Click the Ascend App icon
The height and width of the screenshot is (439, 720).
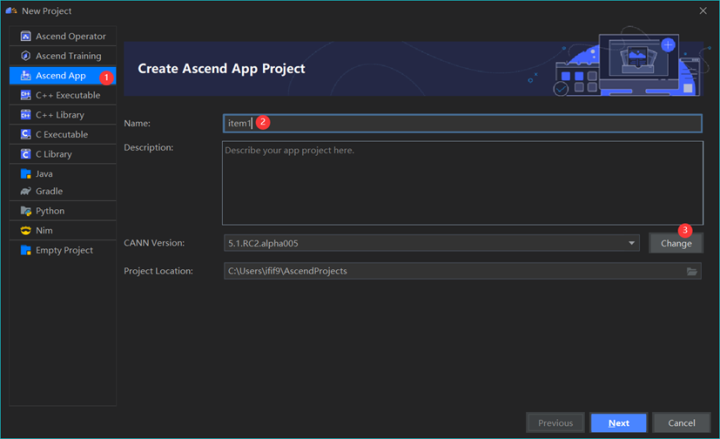tap(26, 76)
